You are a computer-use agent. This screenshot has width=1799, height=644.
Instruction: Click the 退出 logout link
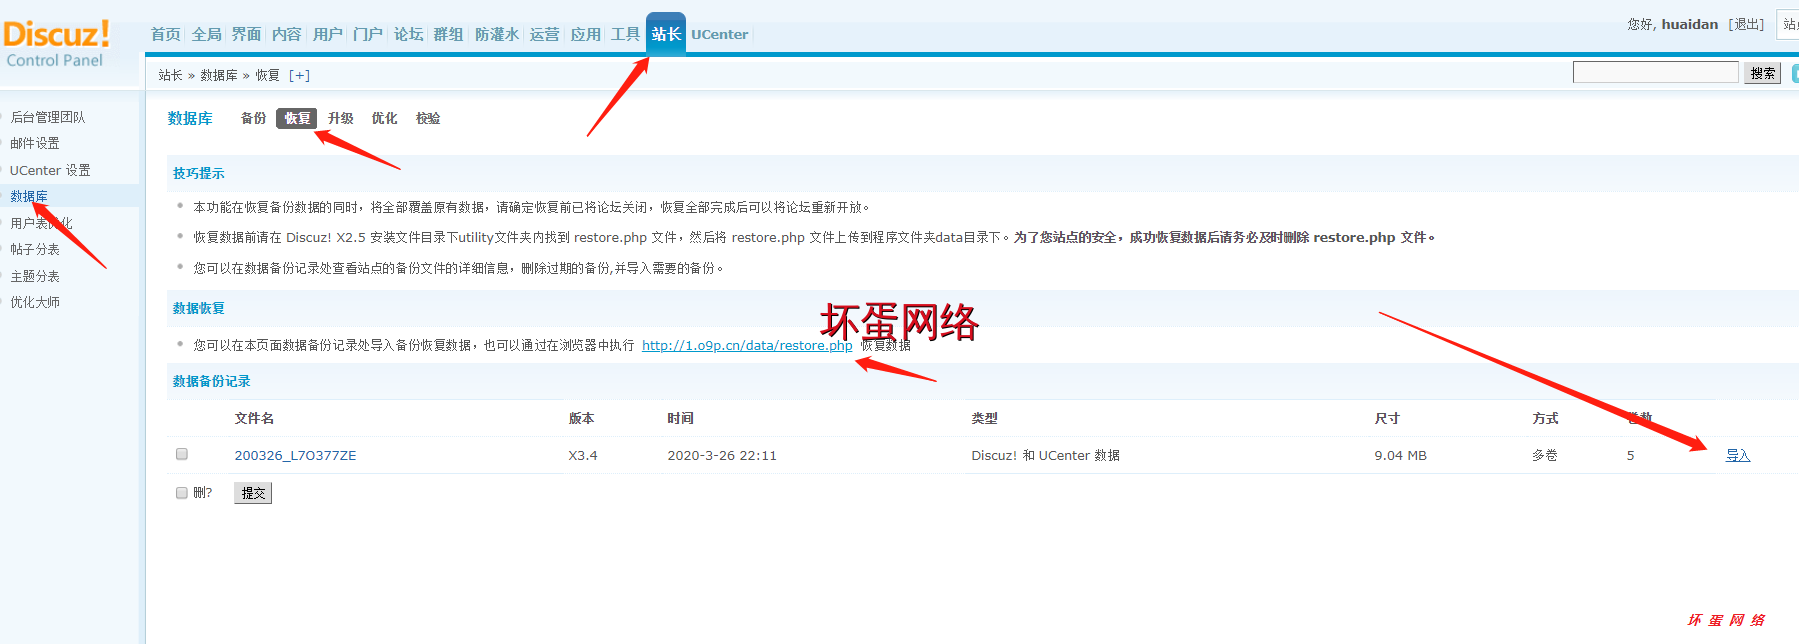[1746, 24]
